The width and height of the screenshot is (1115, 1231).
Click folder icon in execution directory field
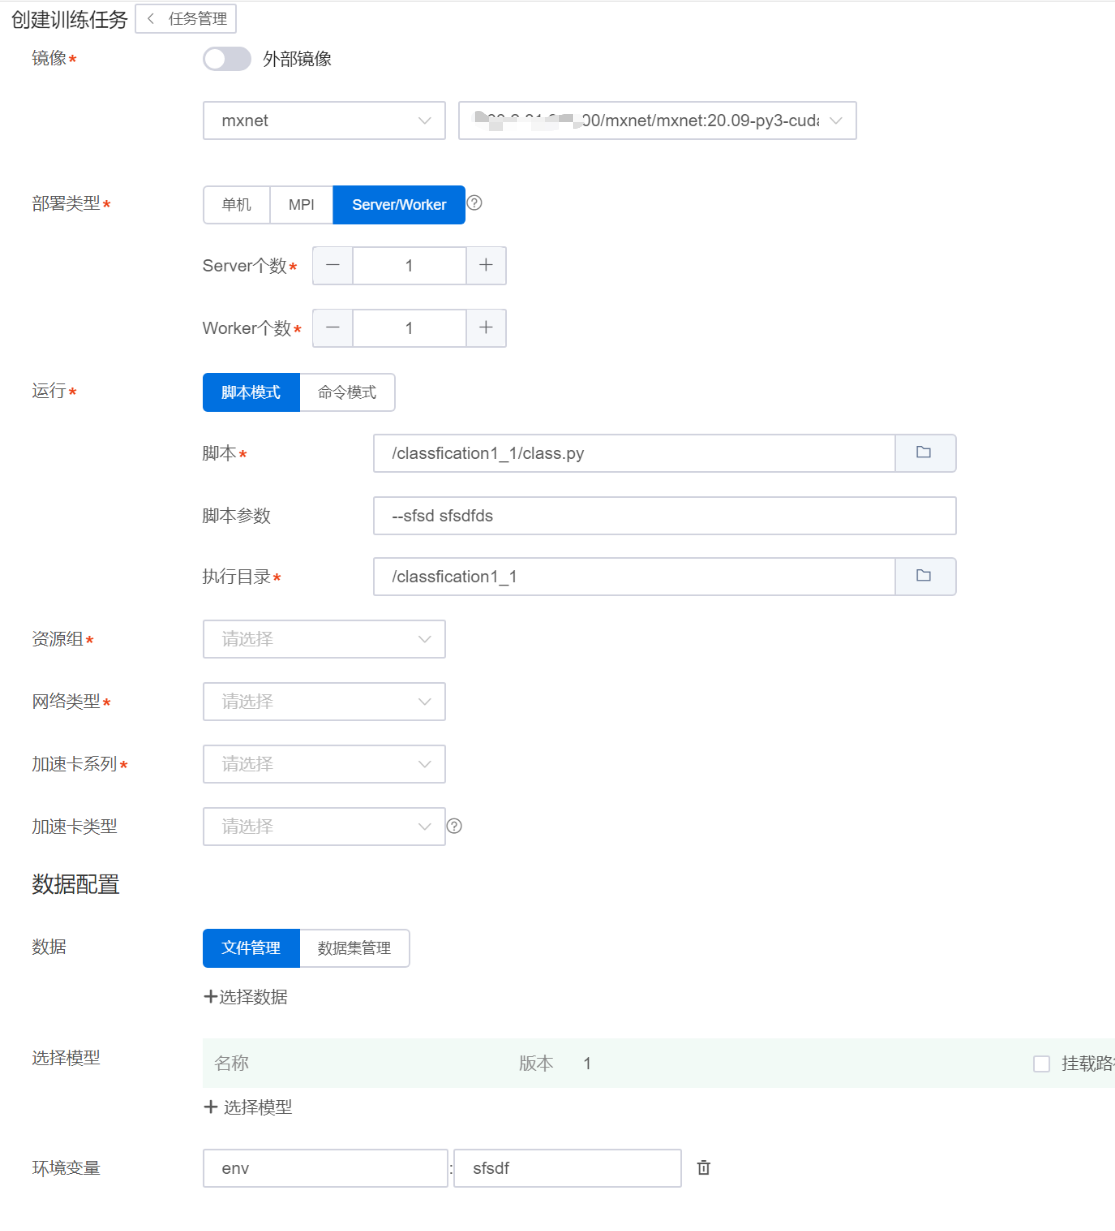[x=924, y=576]
